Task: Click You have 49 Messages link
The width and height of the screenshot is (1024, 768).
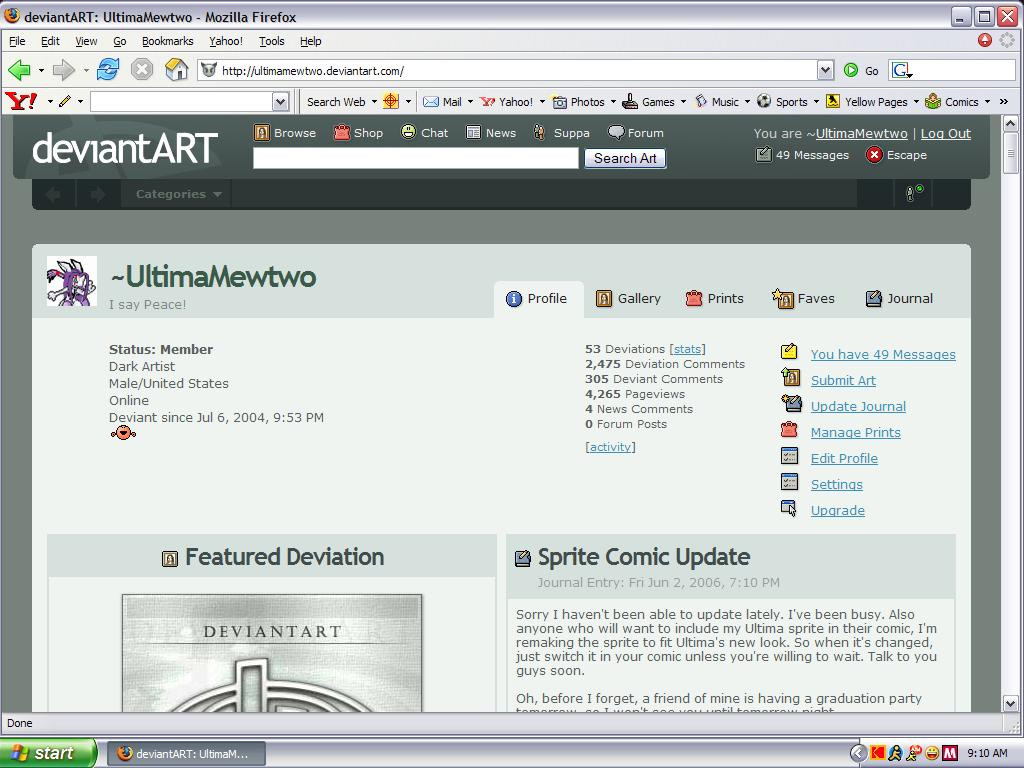Action: click(883, 355)
